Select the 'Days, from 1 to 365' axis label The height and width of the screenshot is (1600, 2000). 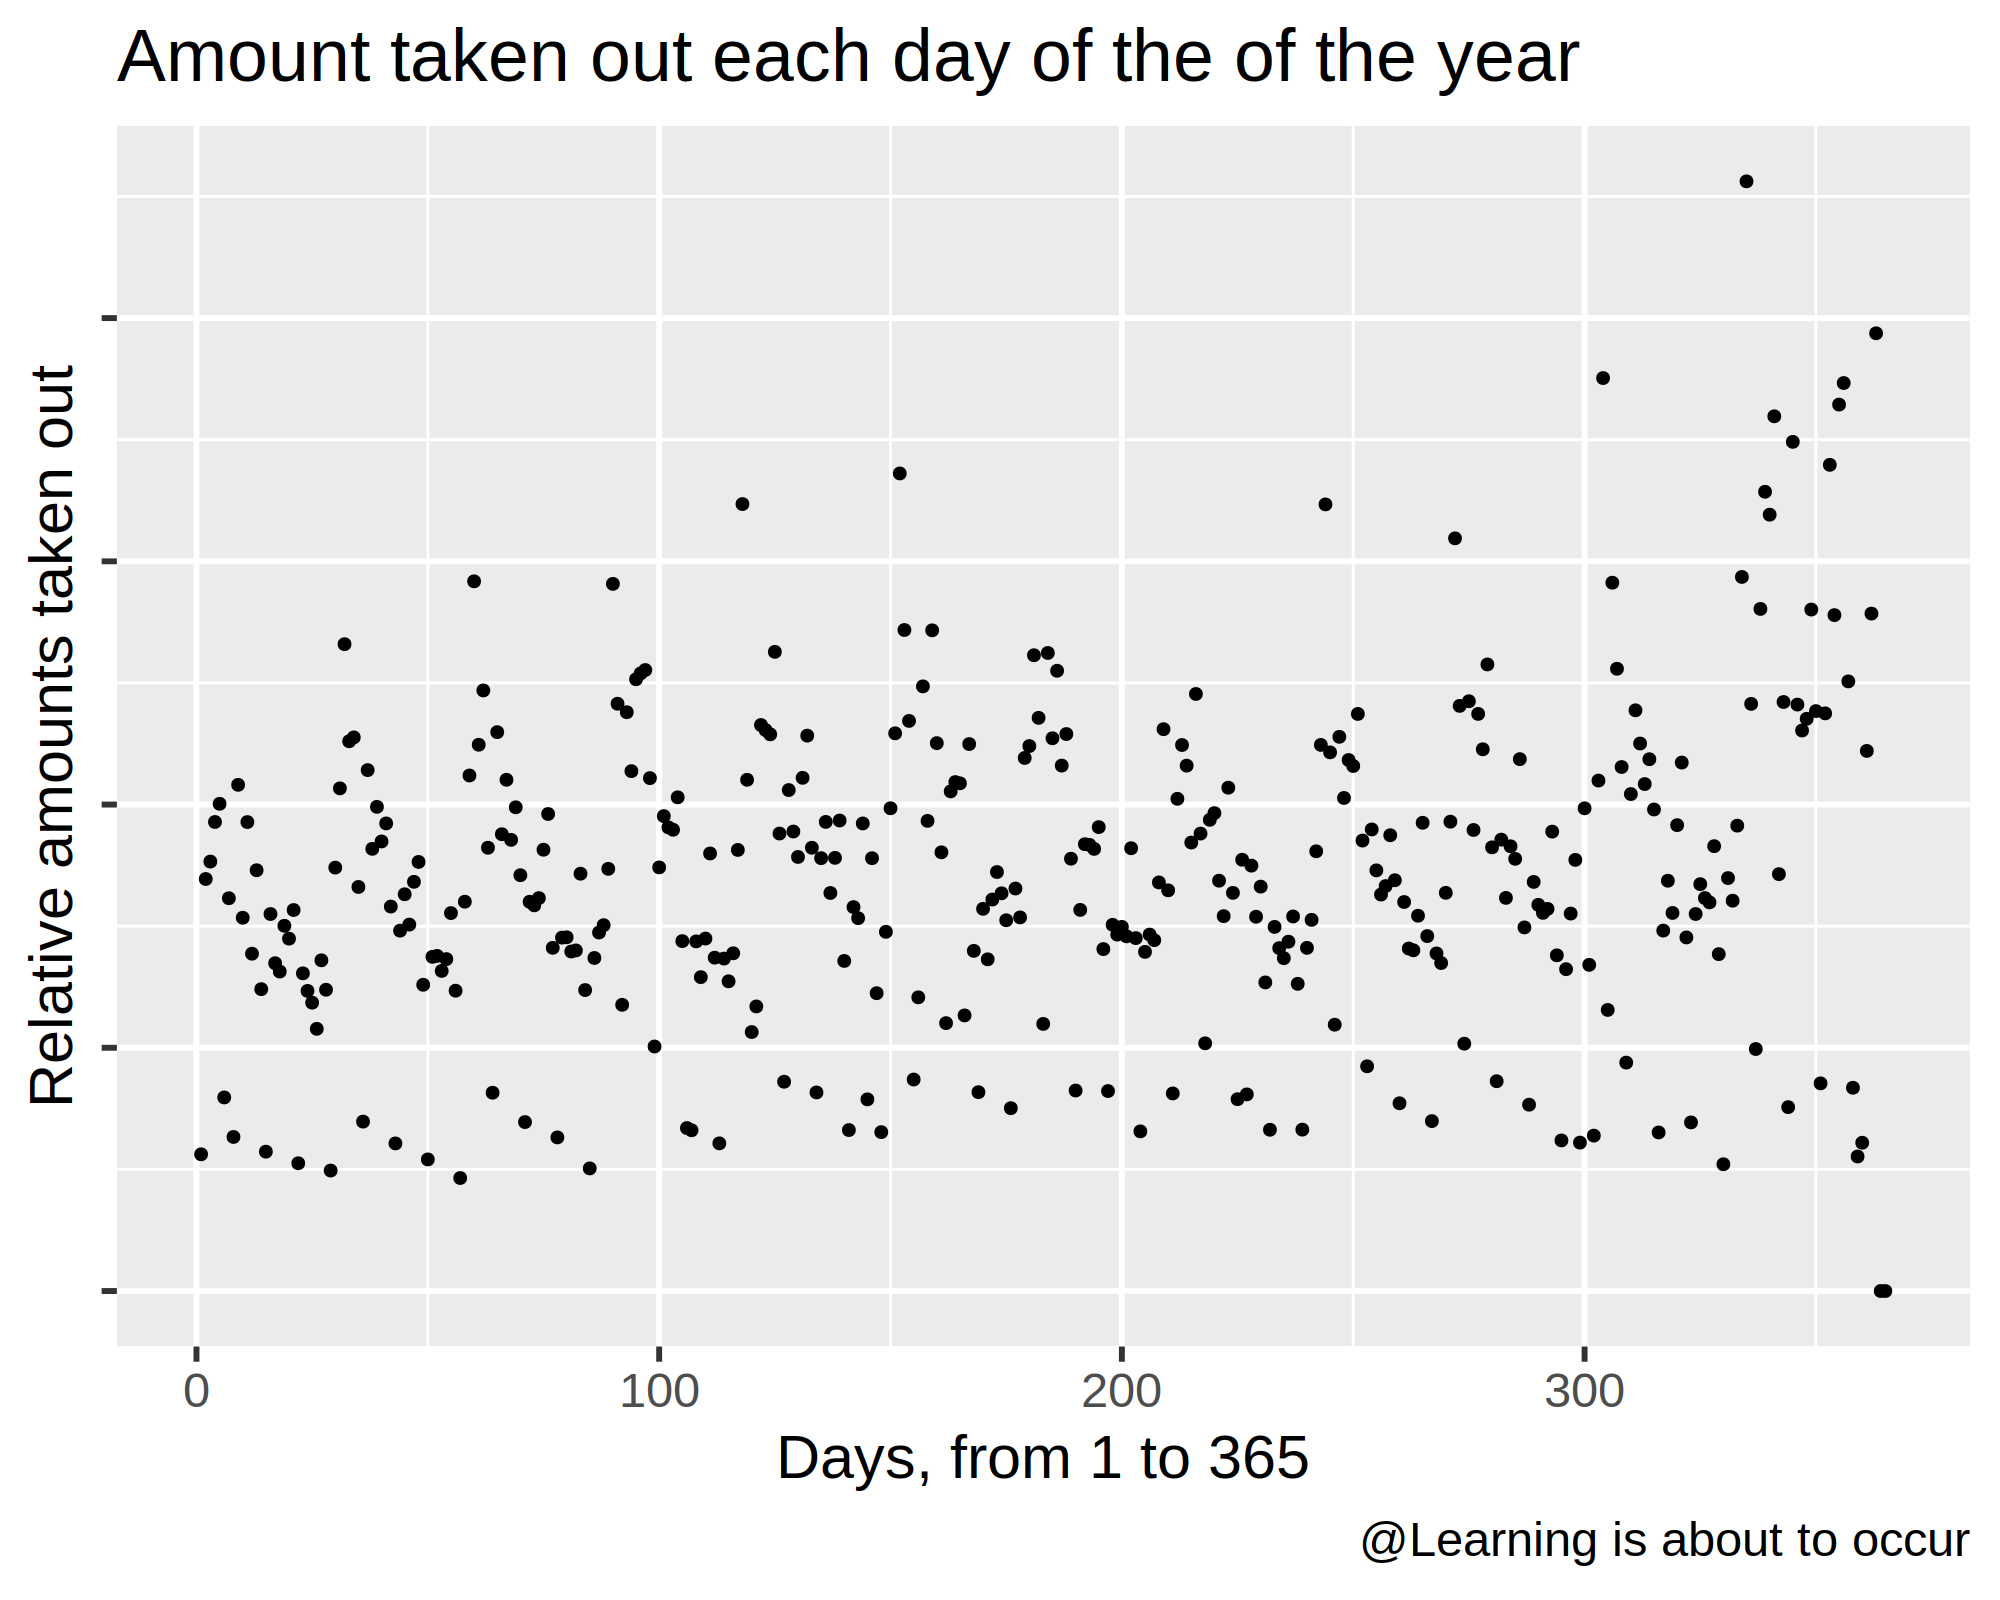coord(1043,1458)
